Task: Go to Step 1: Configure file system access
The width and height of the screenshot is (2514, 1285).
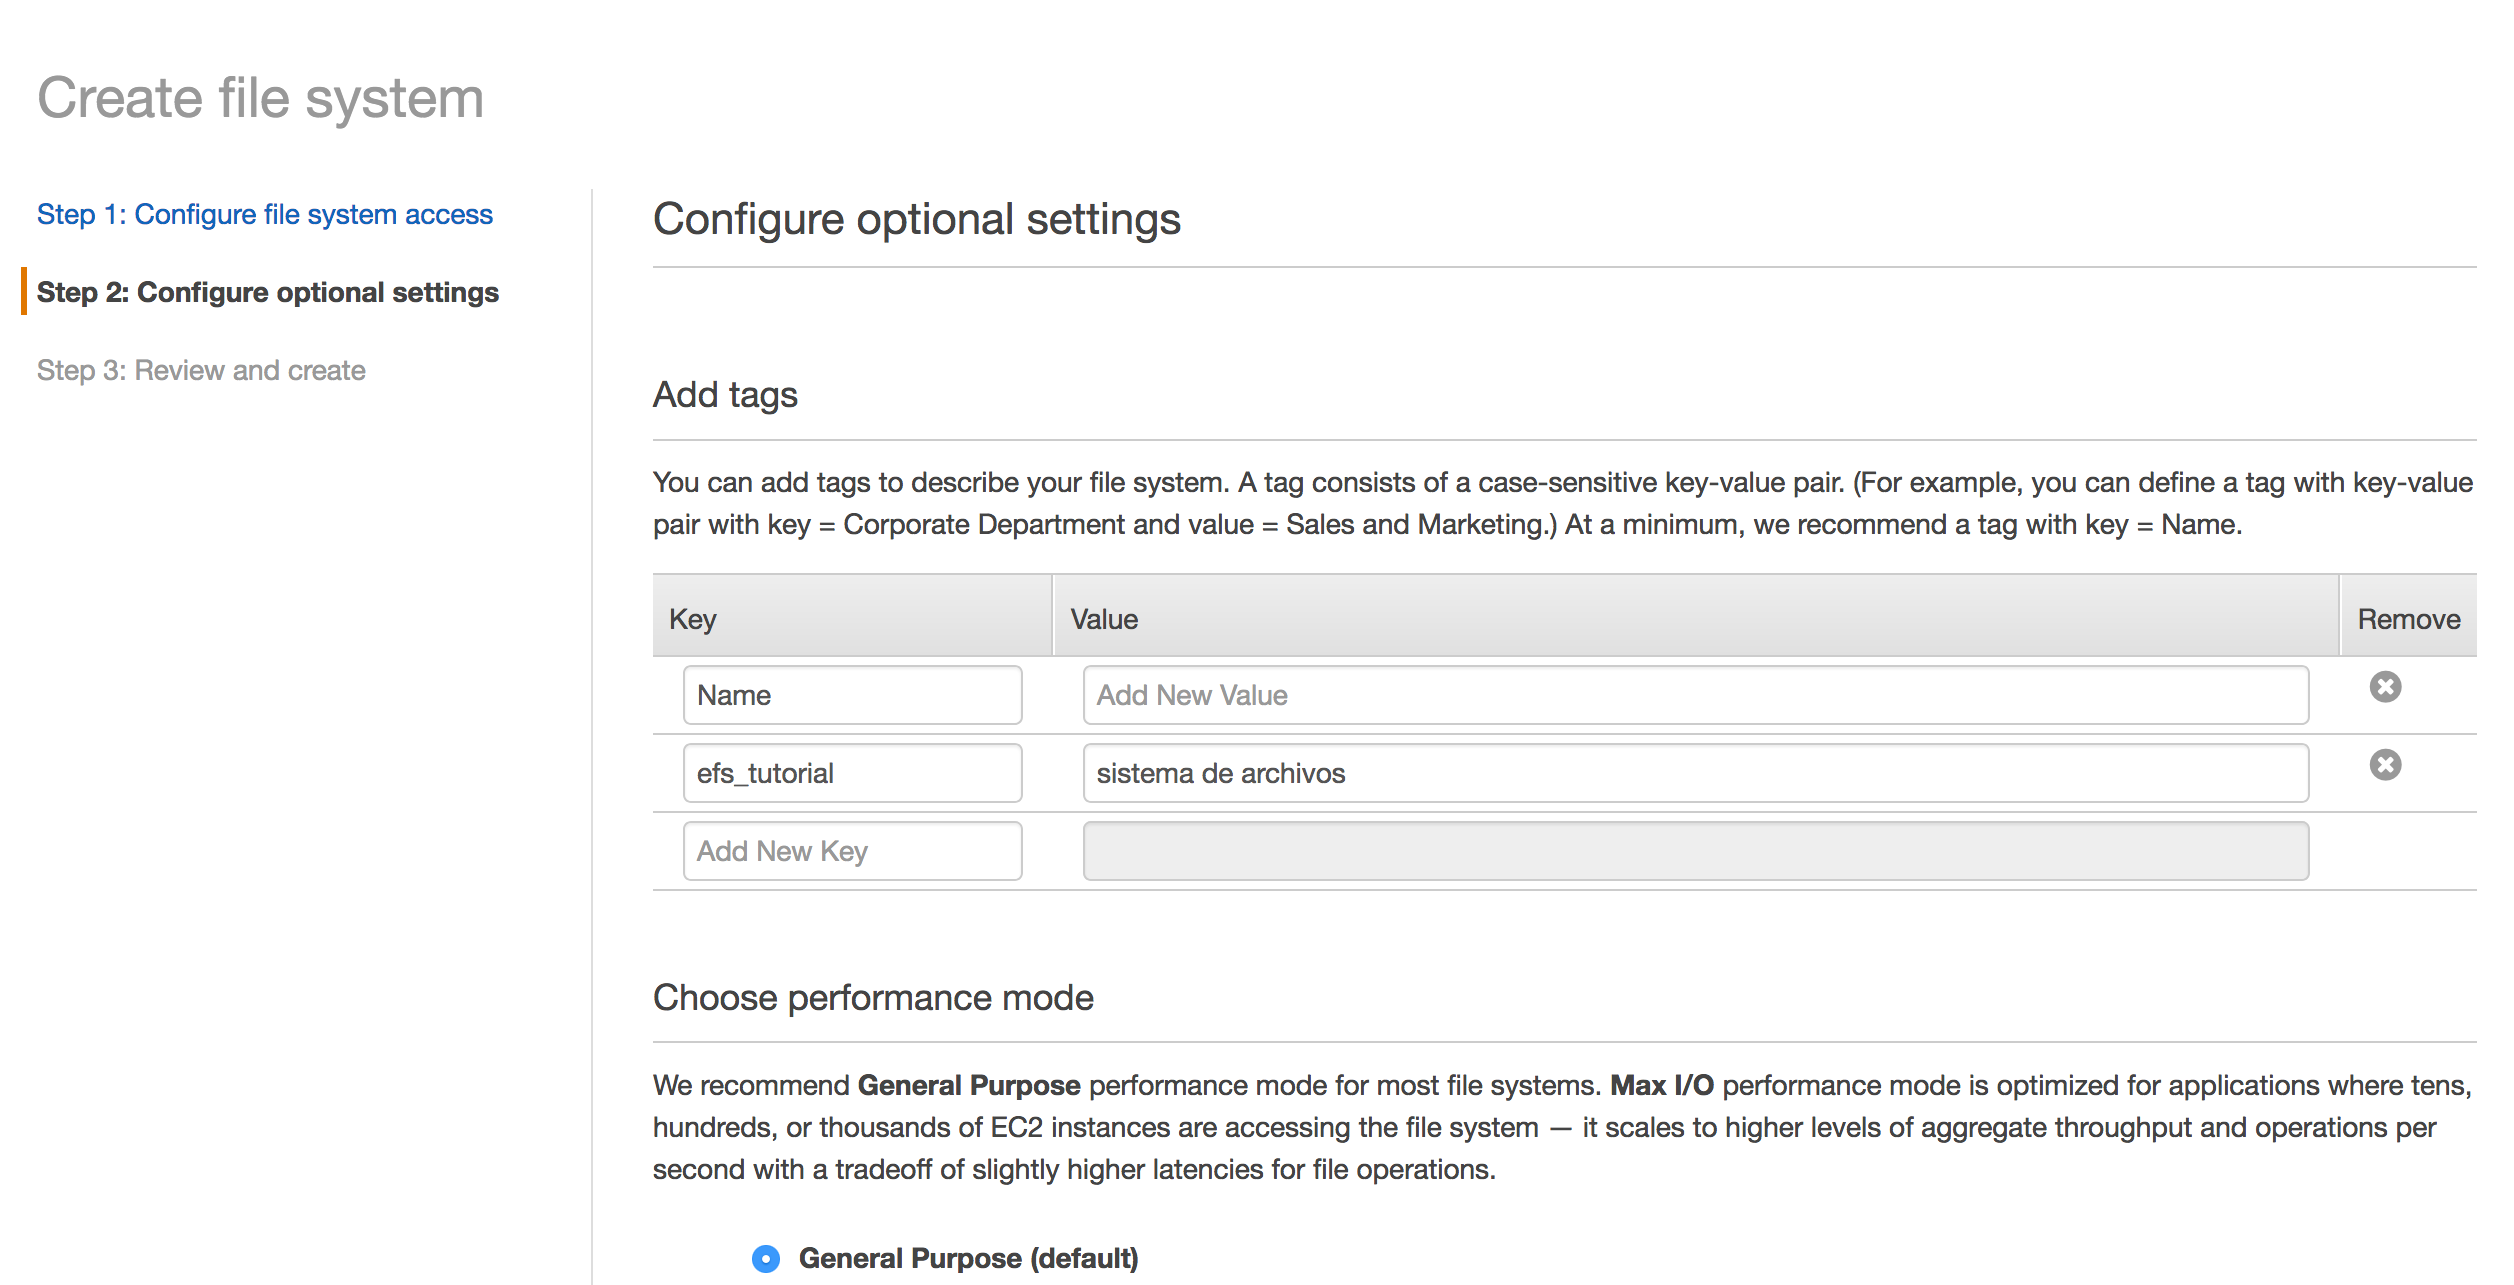Action: pos(265,214)
